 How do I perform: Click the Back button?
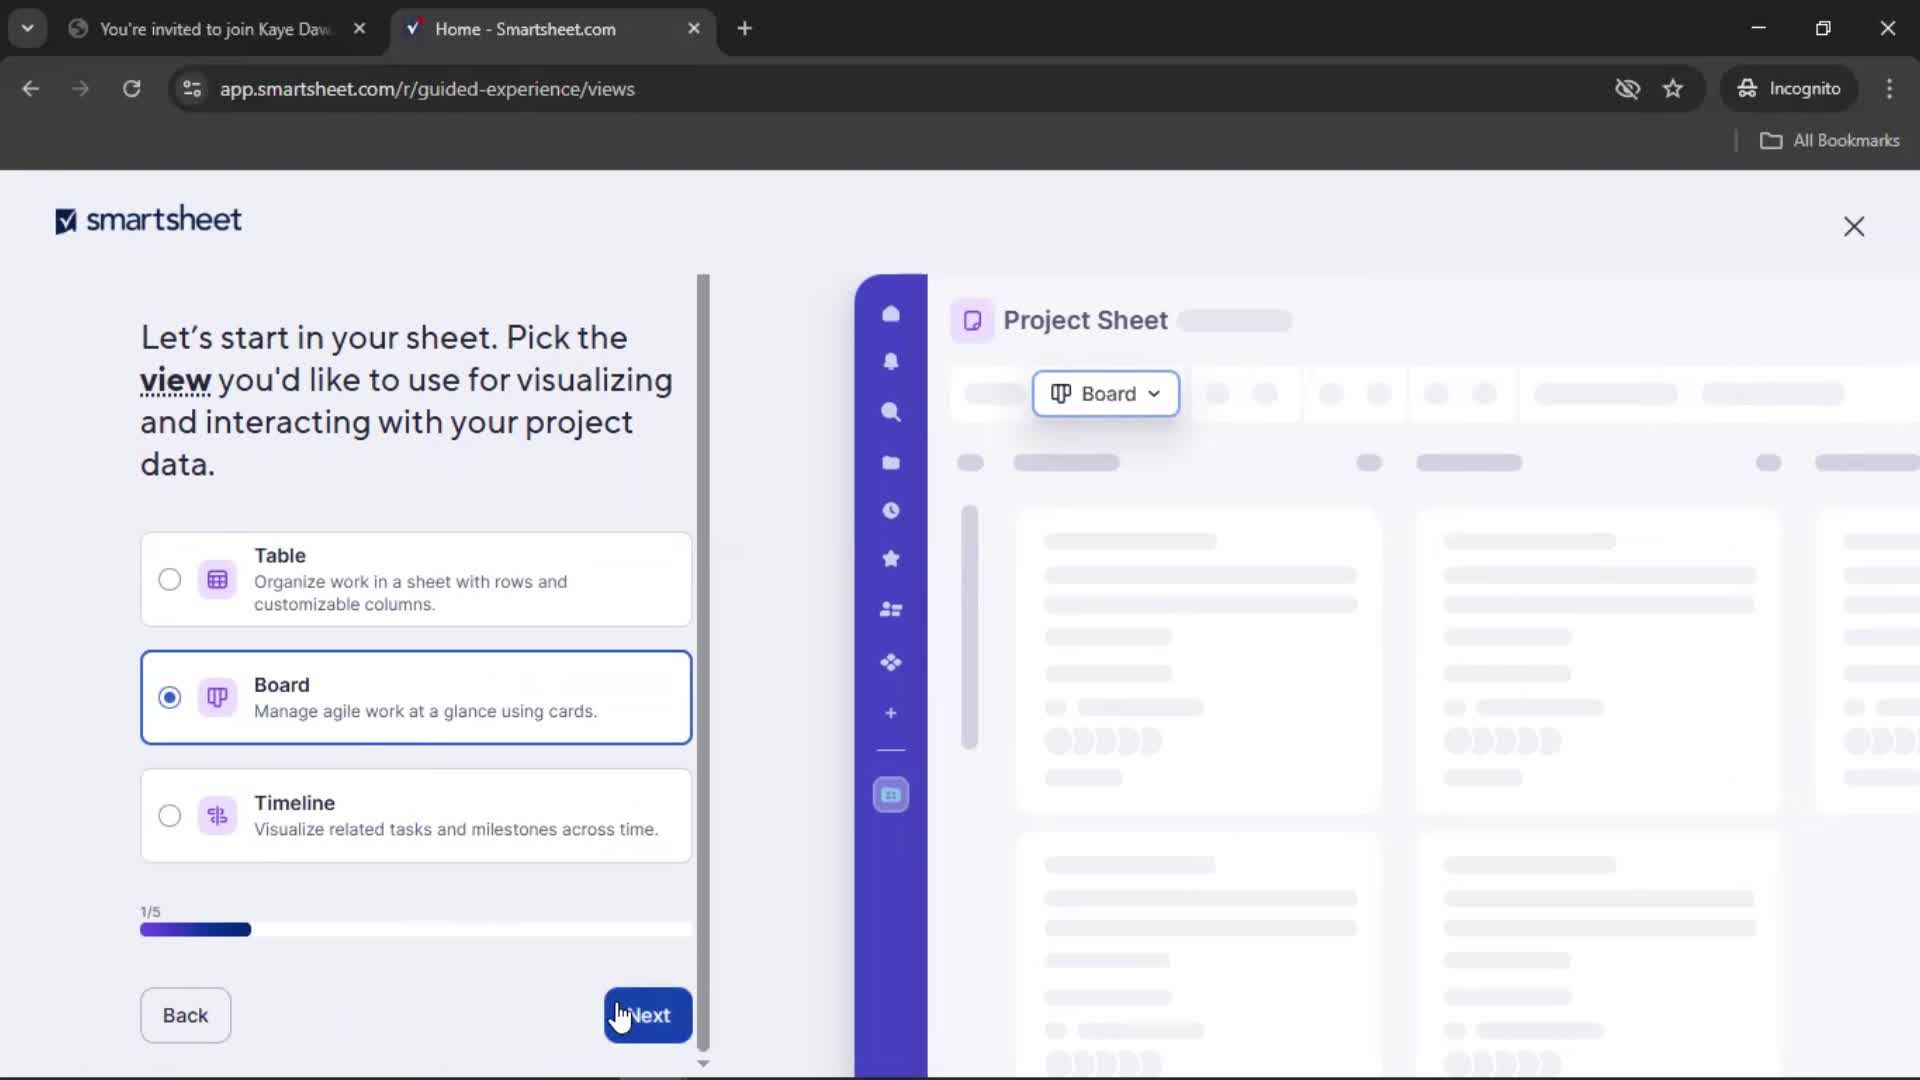click(x=185, y=1015)
